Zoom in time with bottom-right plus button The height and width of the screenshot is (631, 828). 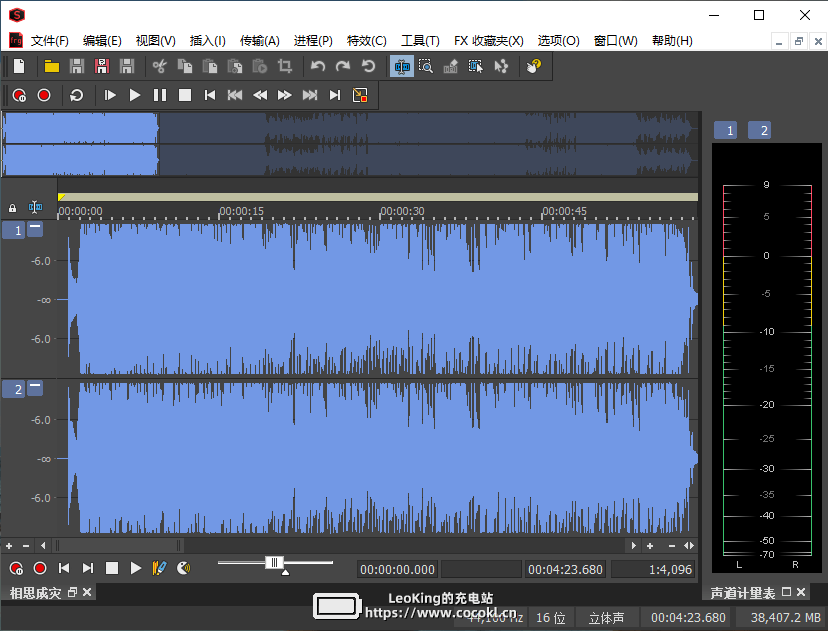(x=650, y=545)
